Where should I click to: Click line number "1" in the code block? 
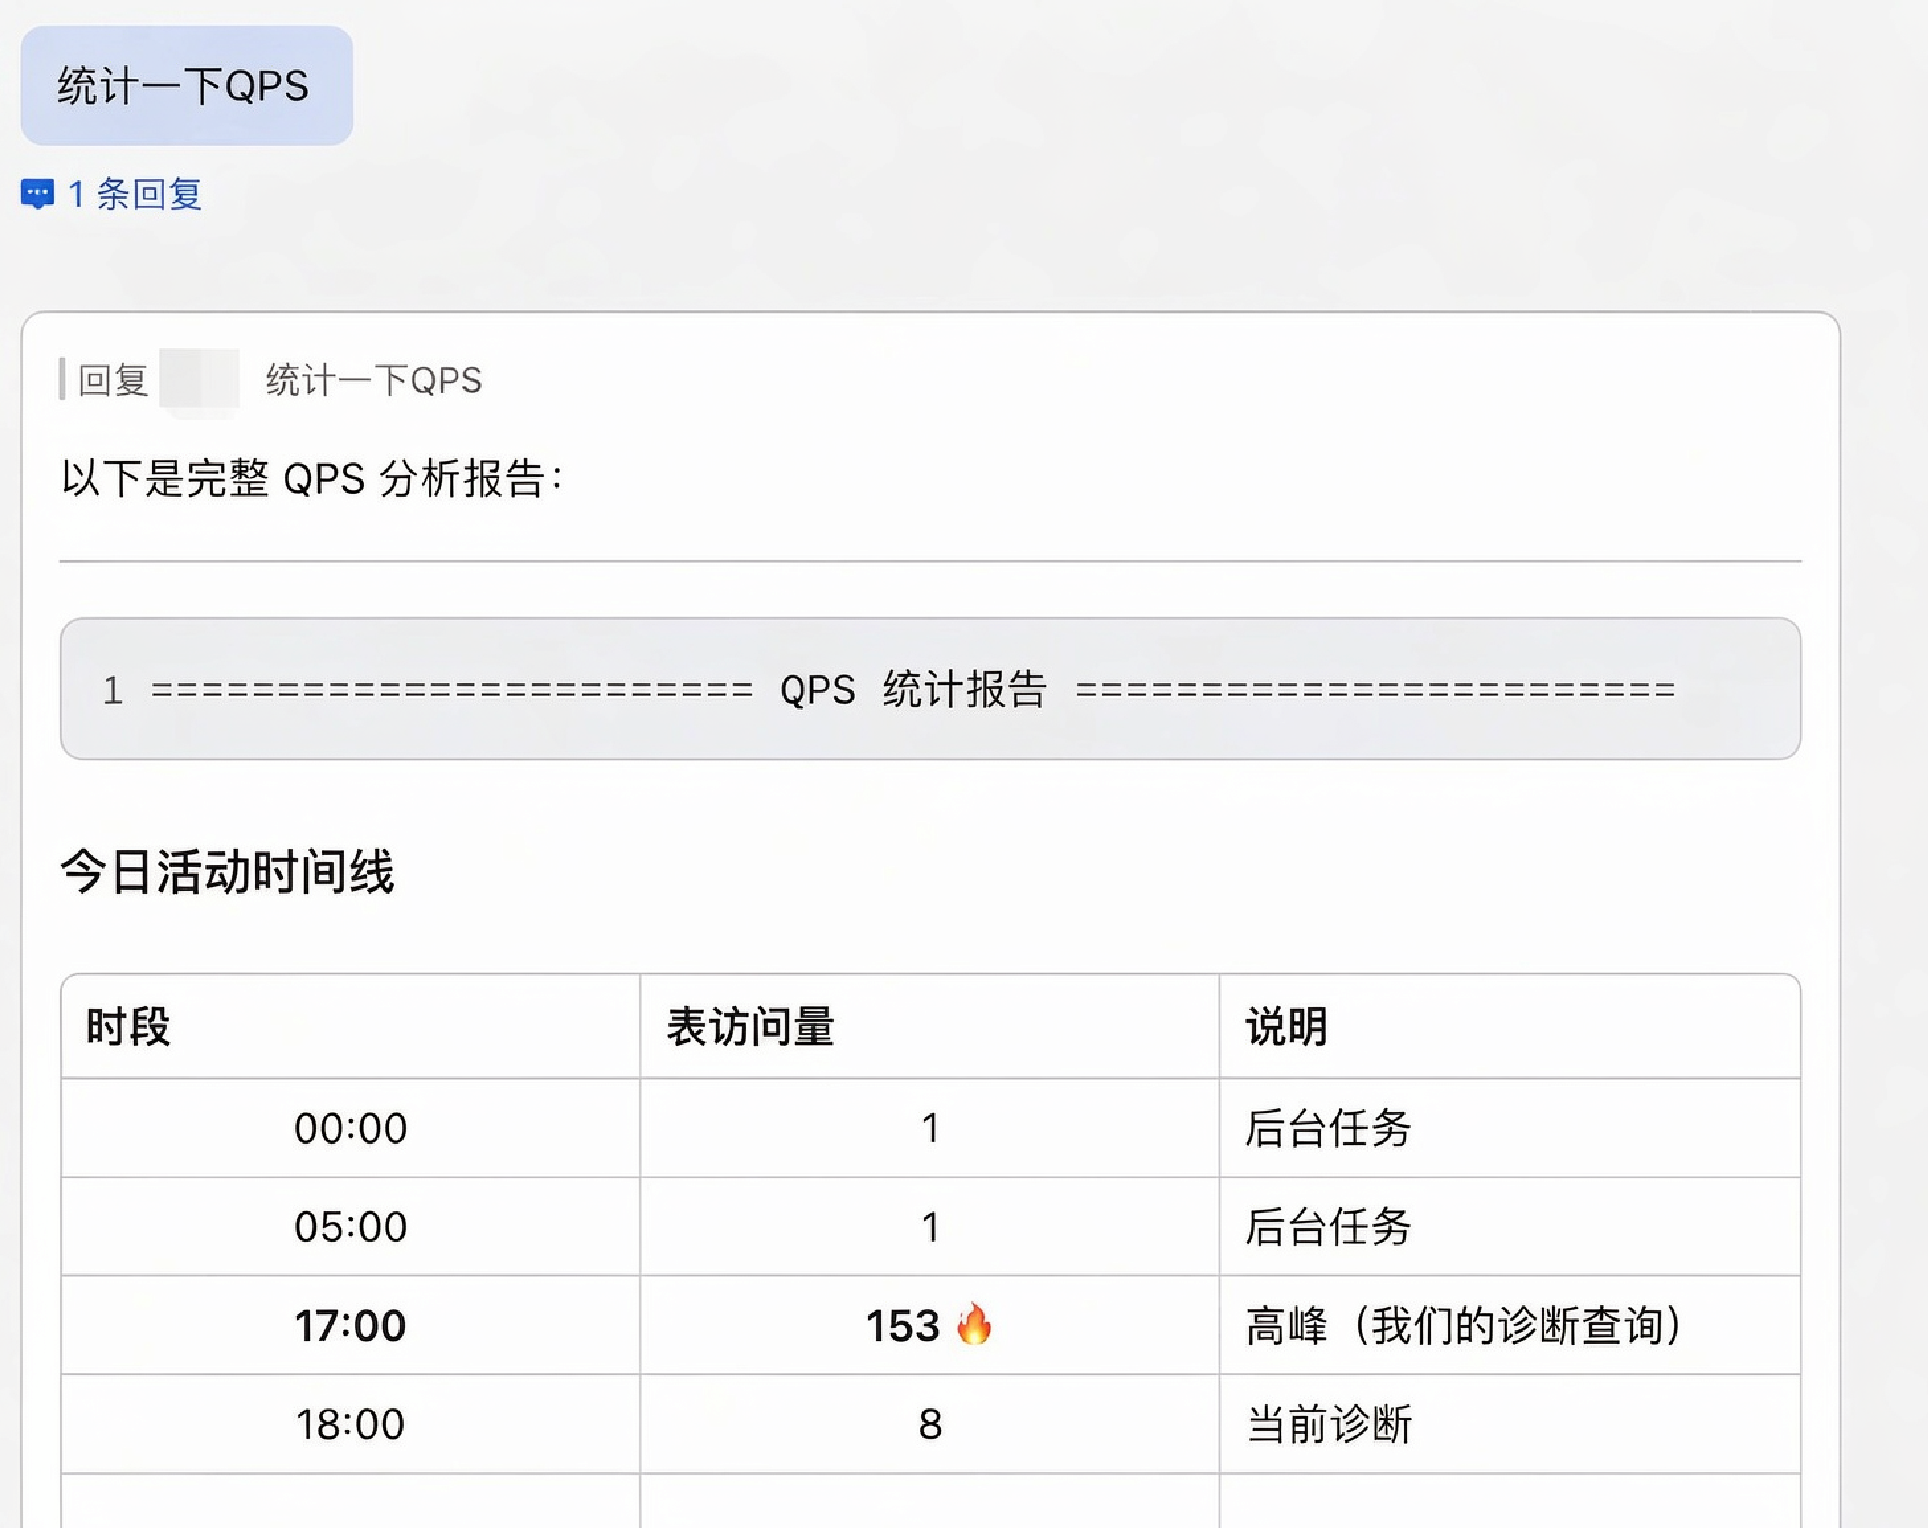[x=113, y=690]
